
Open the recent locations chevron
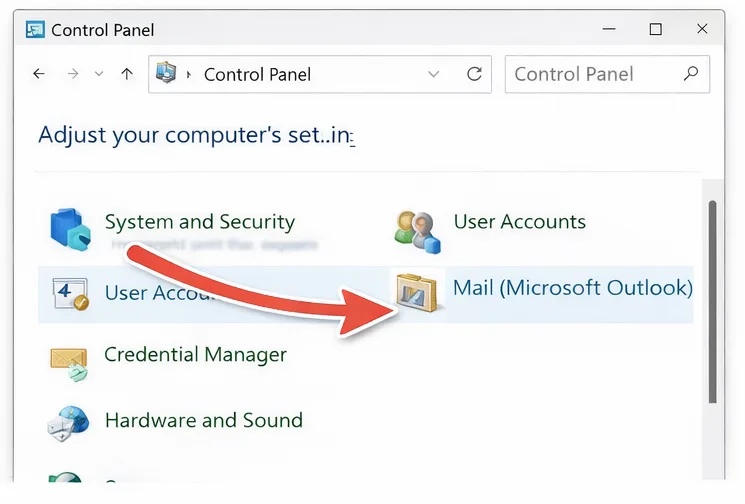click(x=98, y=74)
